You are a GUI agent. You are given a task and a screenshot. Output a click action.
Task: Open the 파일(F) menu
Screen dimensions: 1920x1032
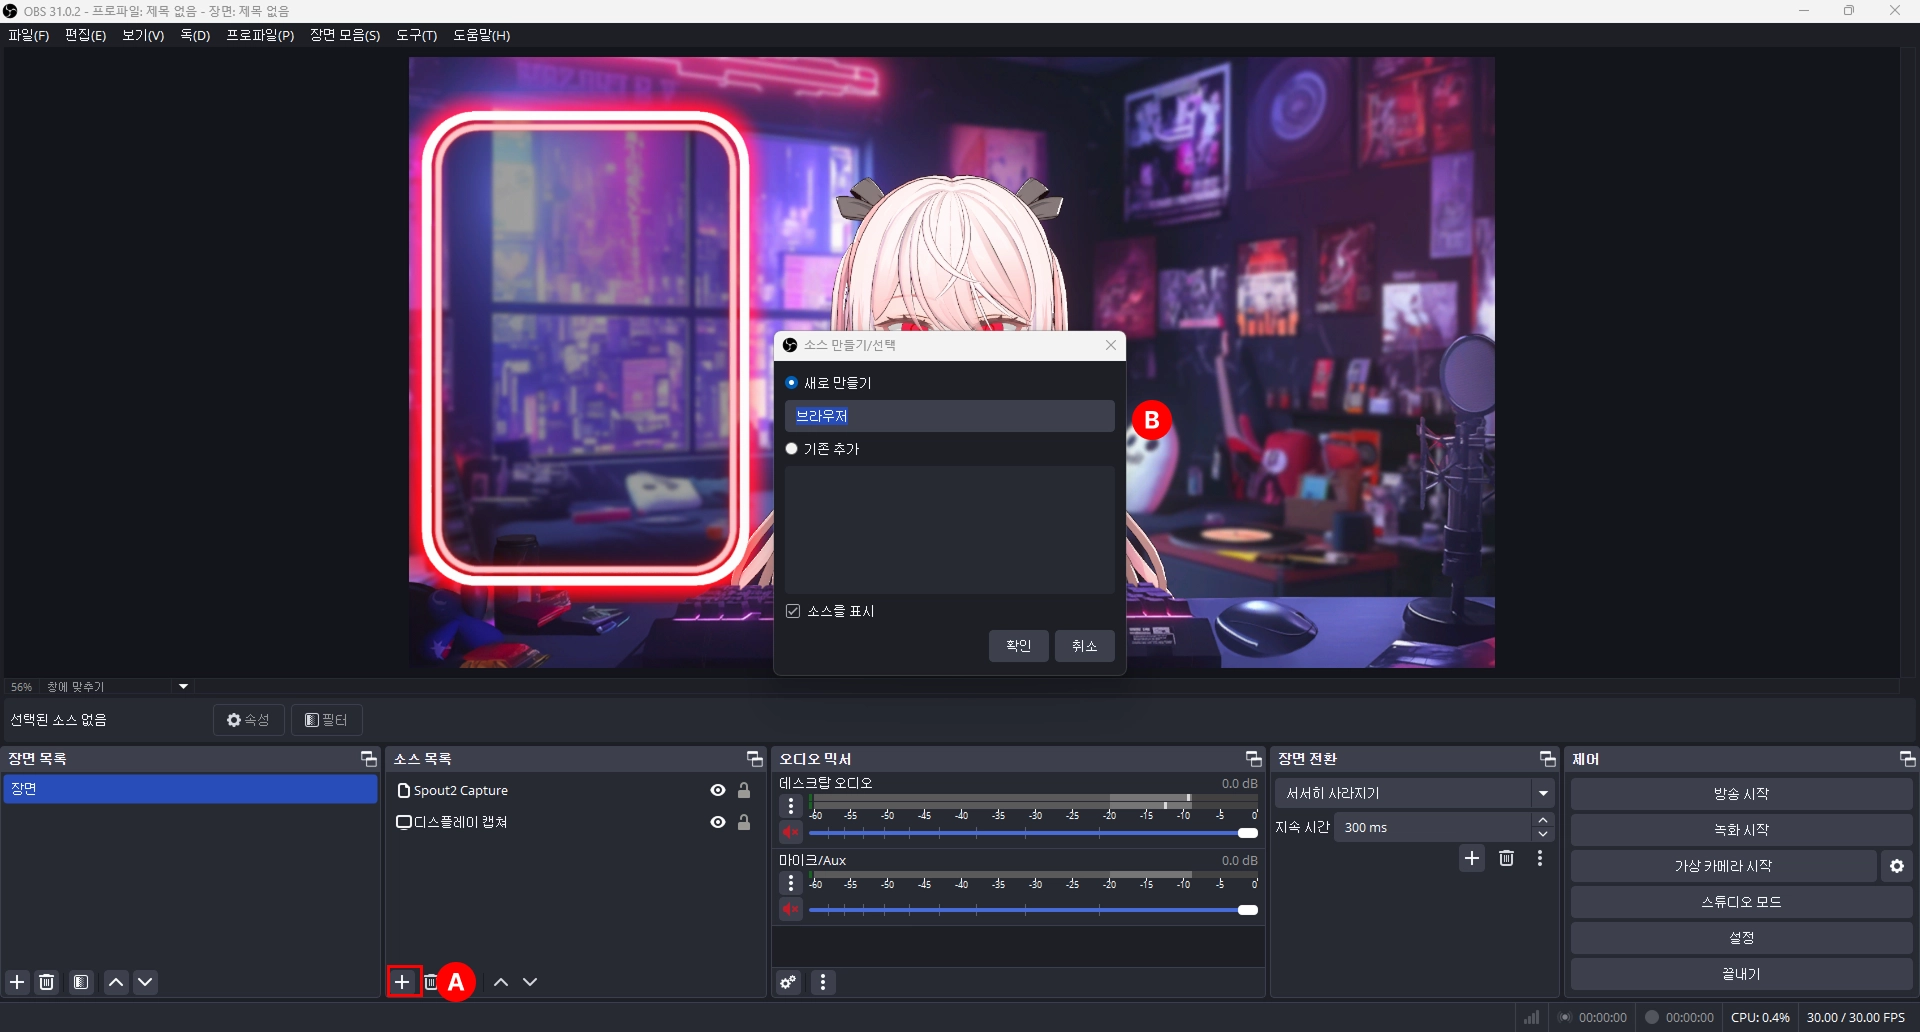coord(29,35)
